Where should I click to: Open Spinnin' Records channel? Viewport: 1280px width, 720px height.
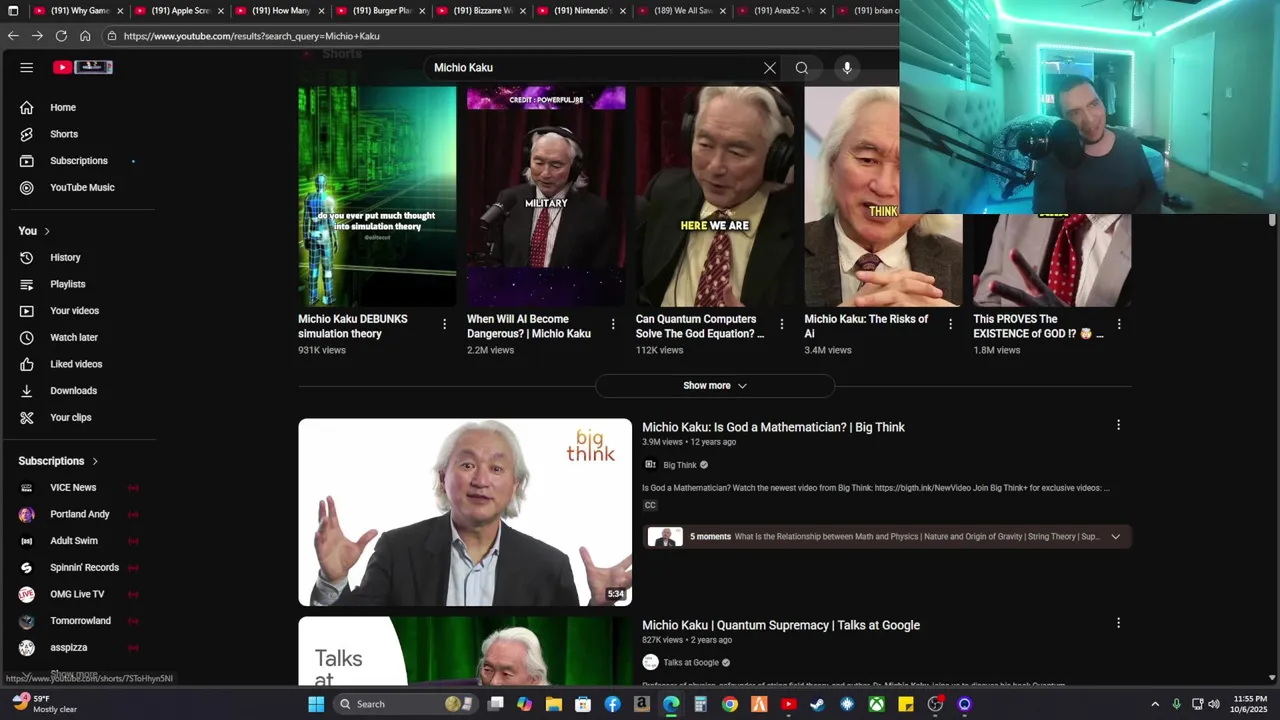(83, 567)
